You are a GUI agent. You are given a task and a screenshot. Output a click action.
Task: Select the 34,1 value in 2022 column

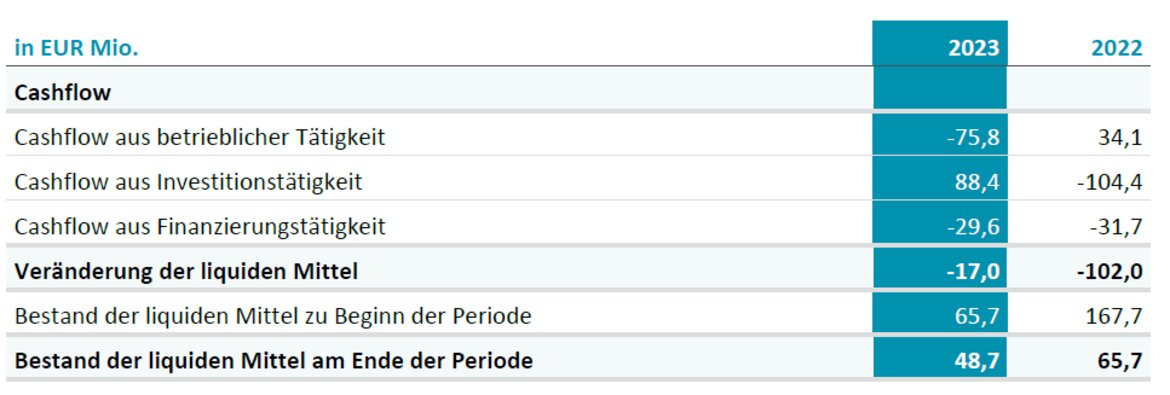tap(1119, 138)
